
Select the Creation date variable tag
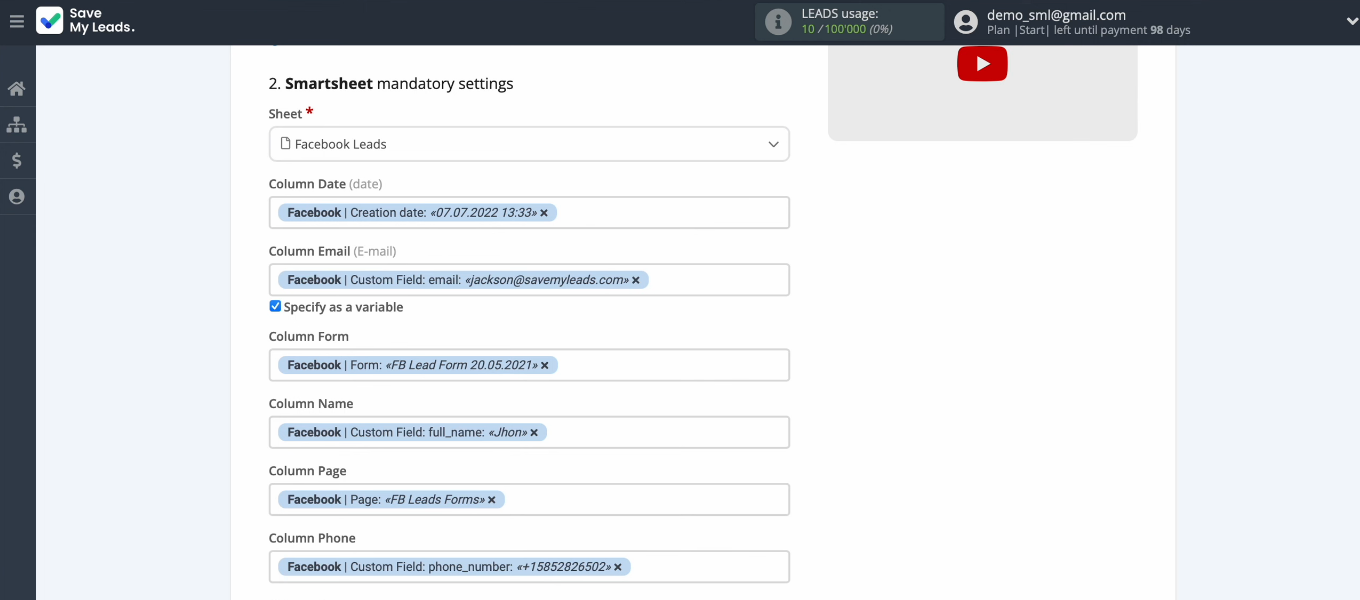point(417,213)
